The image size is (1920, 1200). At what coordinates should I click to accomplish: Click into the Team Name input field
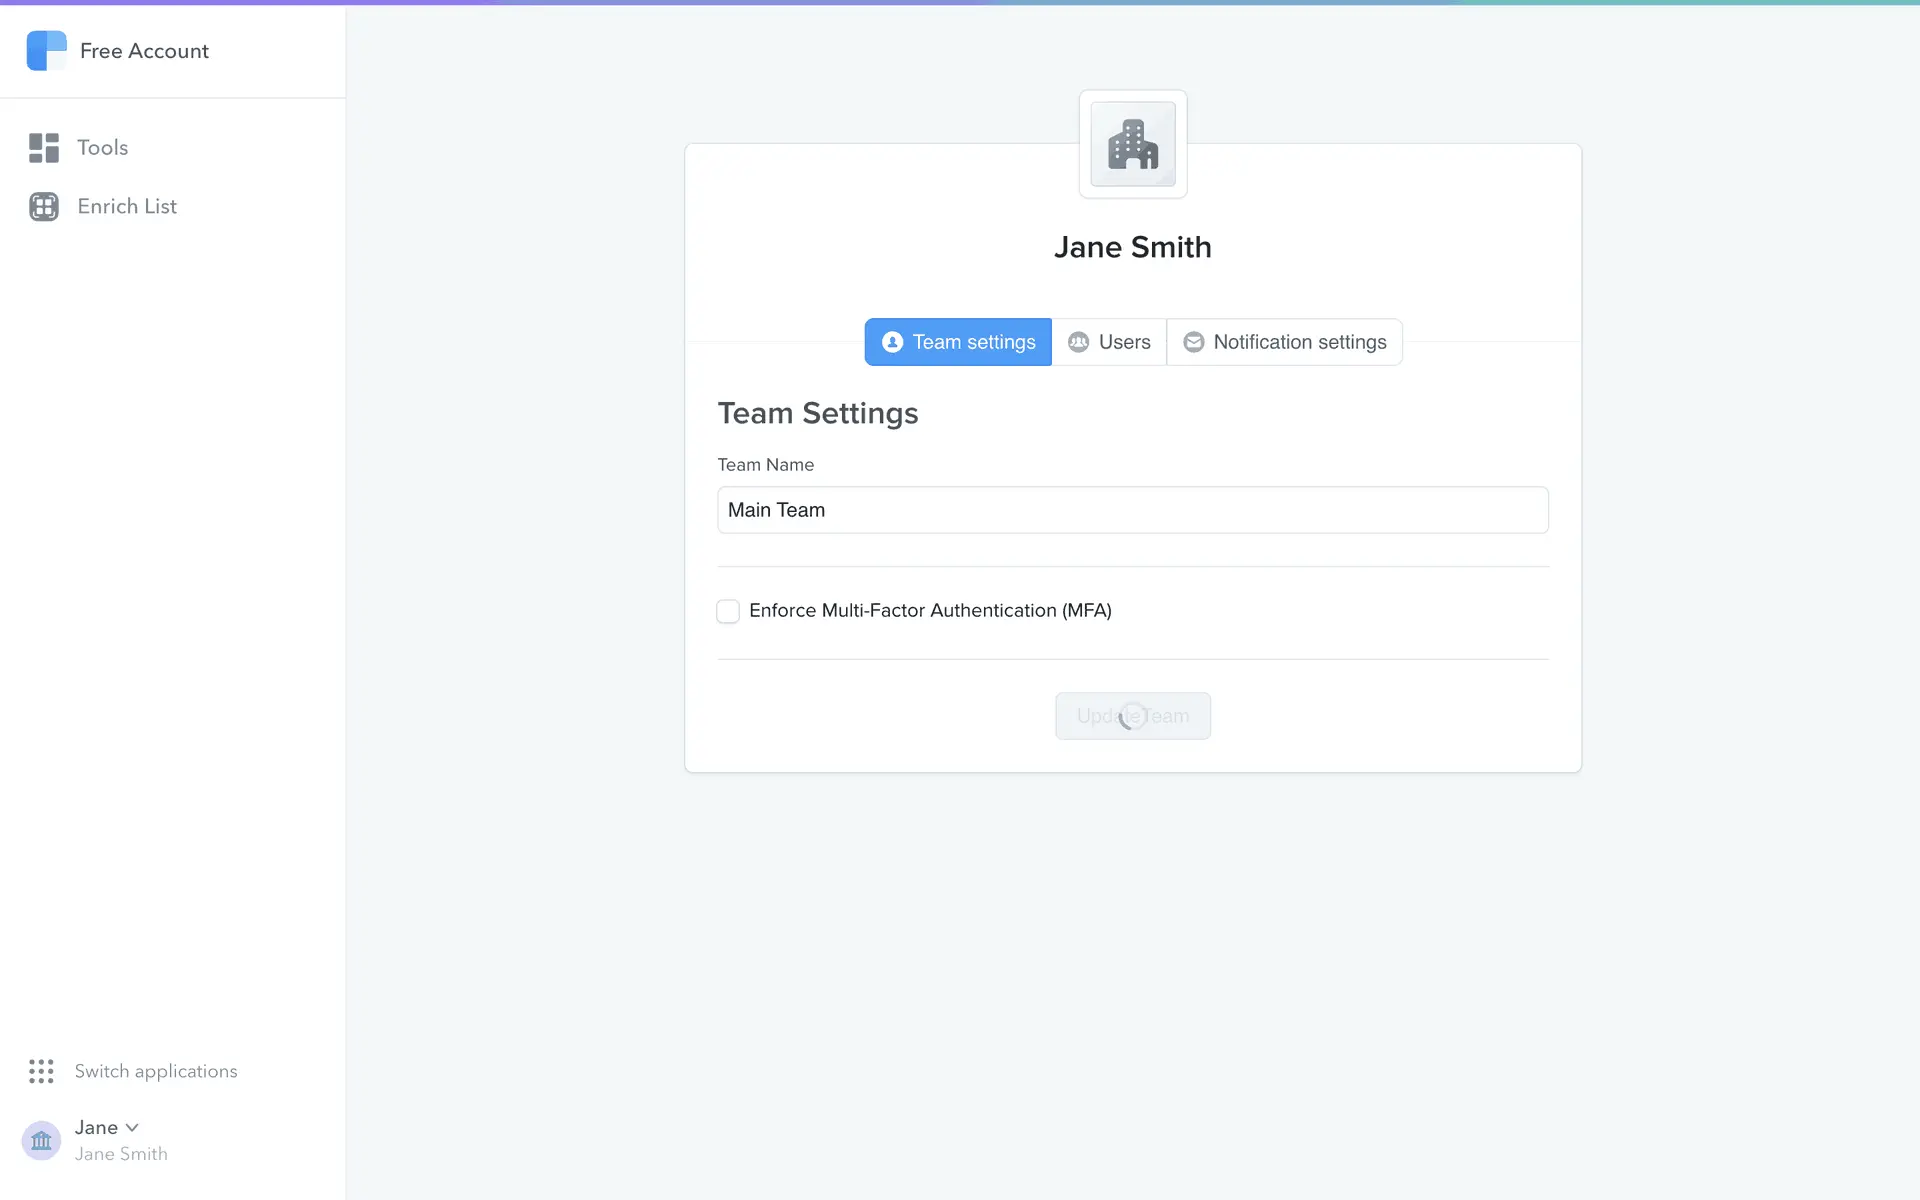1132,510
